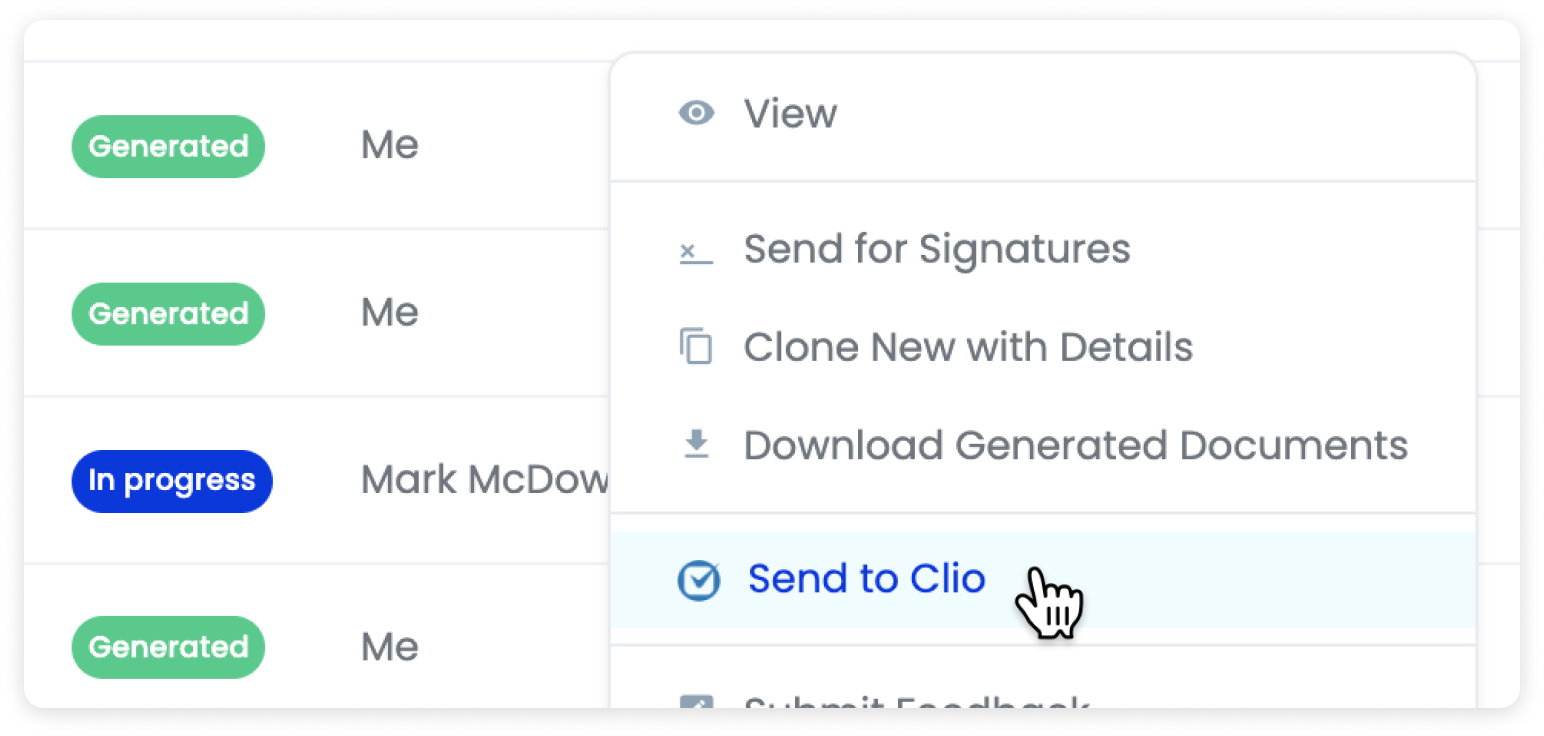Image resolution: width=1544 pixels, height=736 pixels.
Task: Click the first row's Generated status badge
Action: click(x=168, y=146)
